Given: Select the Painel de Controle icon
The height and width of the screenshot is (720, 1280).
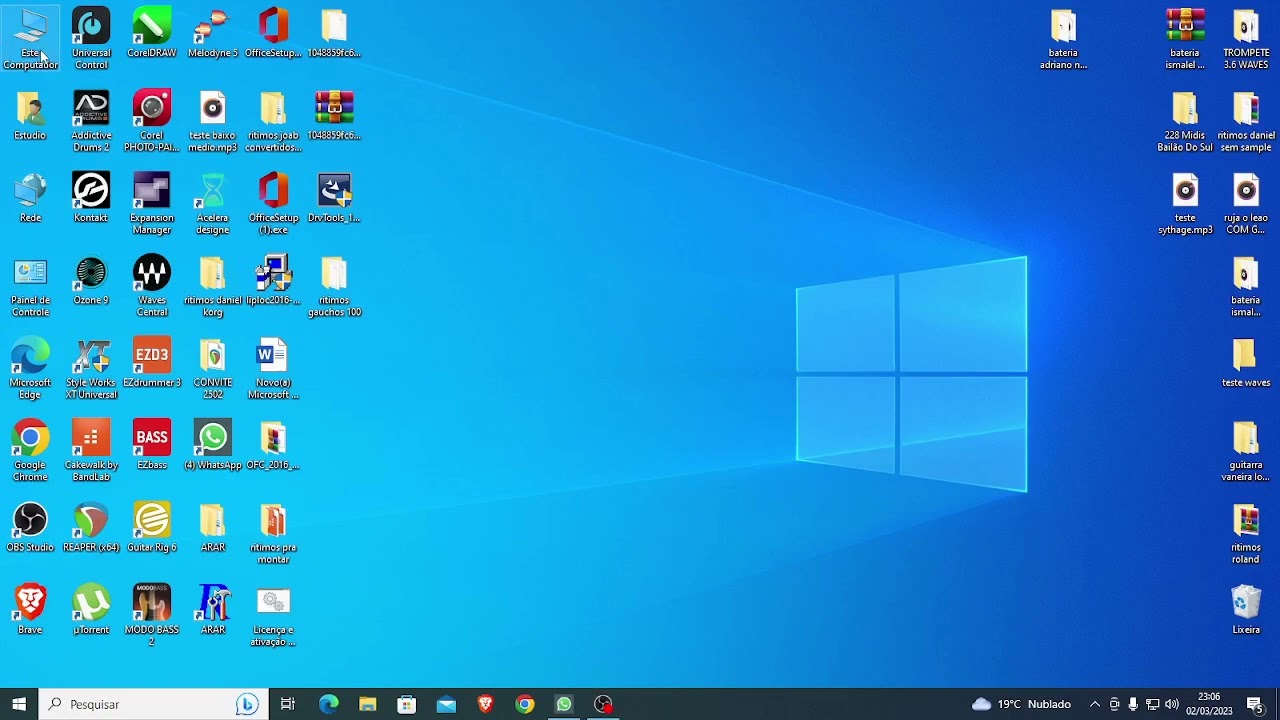Looking at the screenshot, I should 30,287.
